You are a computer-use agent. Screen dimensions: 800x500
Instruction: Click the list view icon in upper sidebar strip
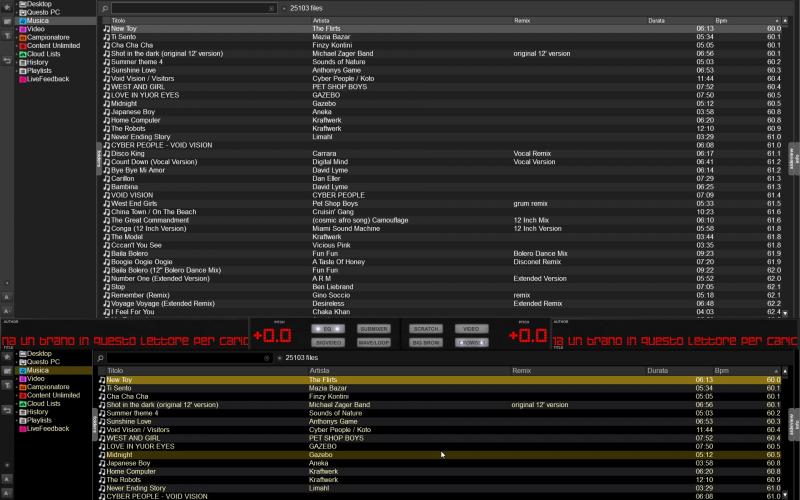[7, 21]
